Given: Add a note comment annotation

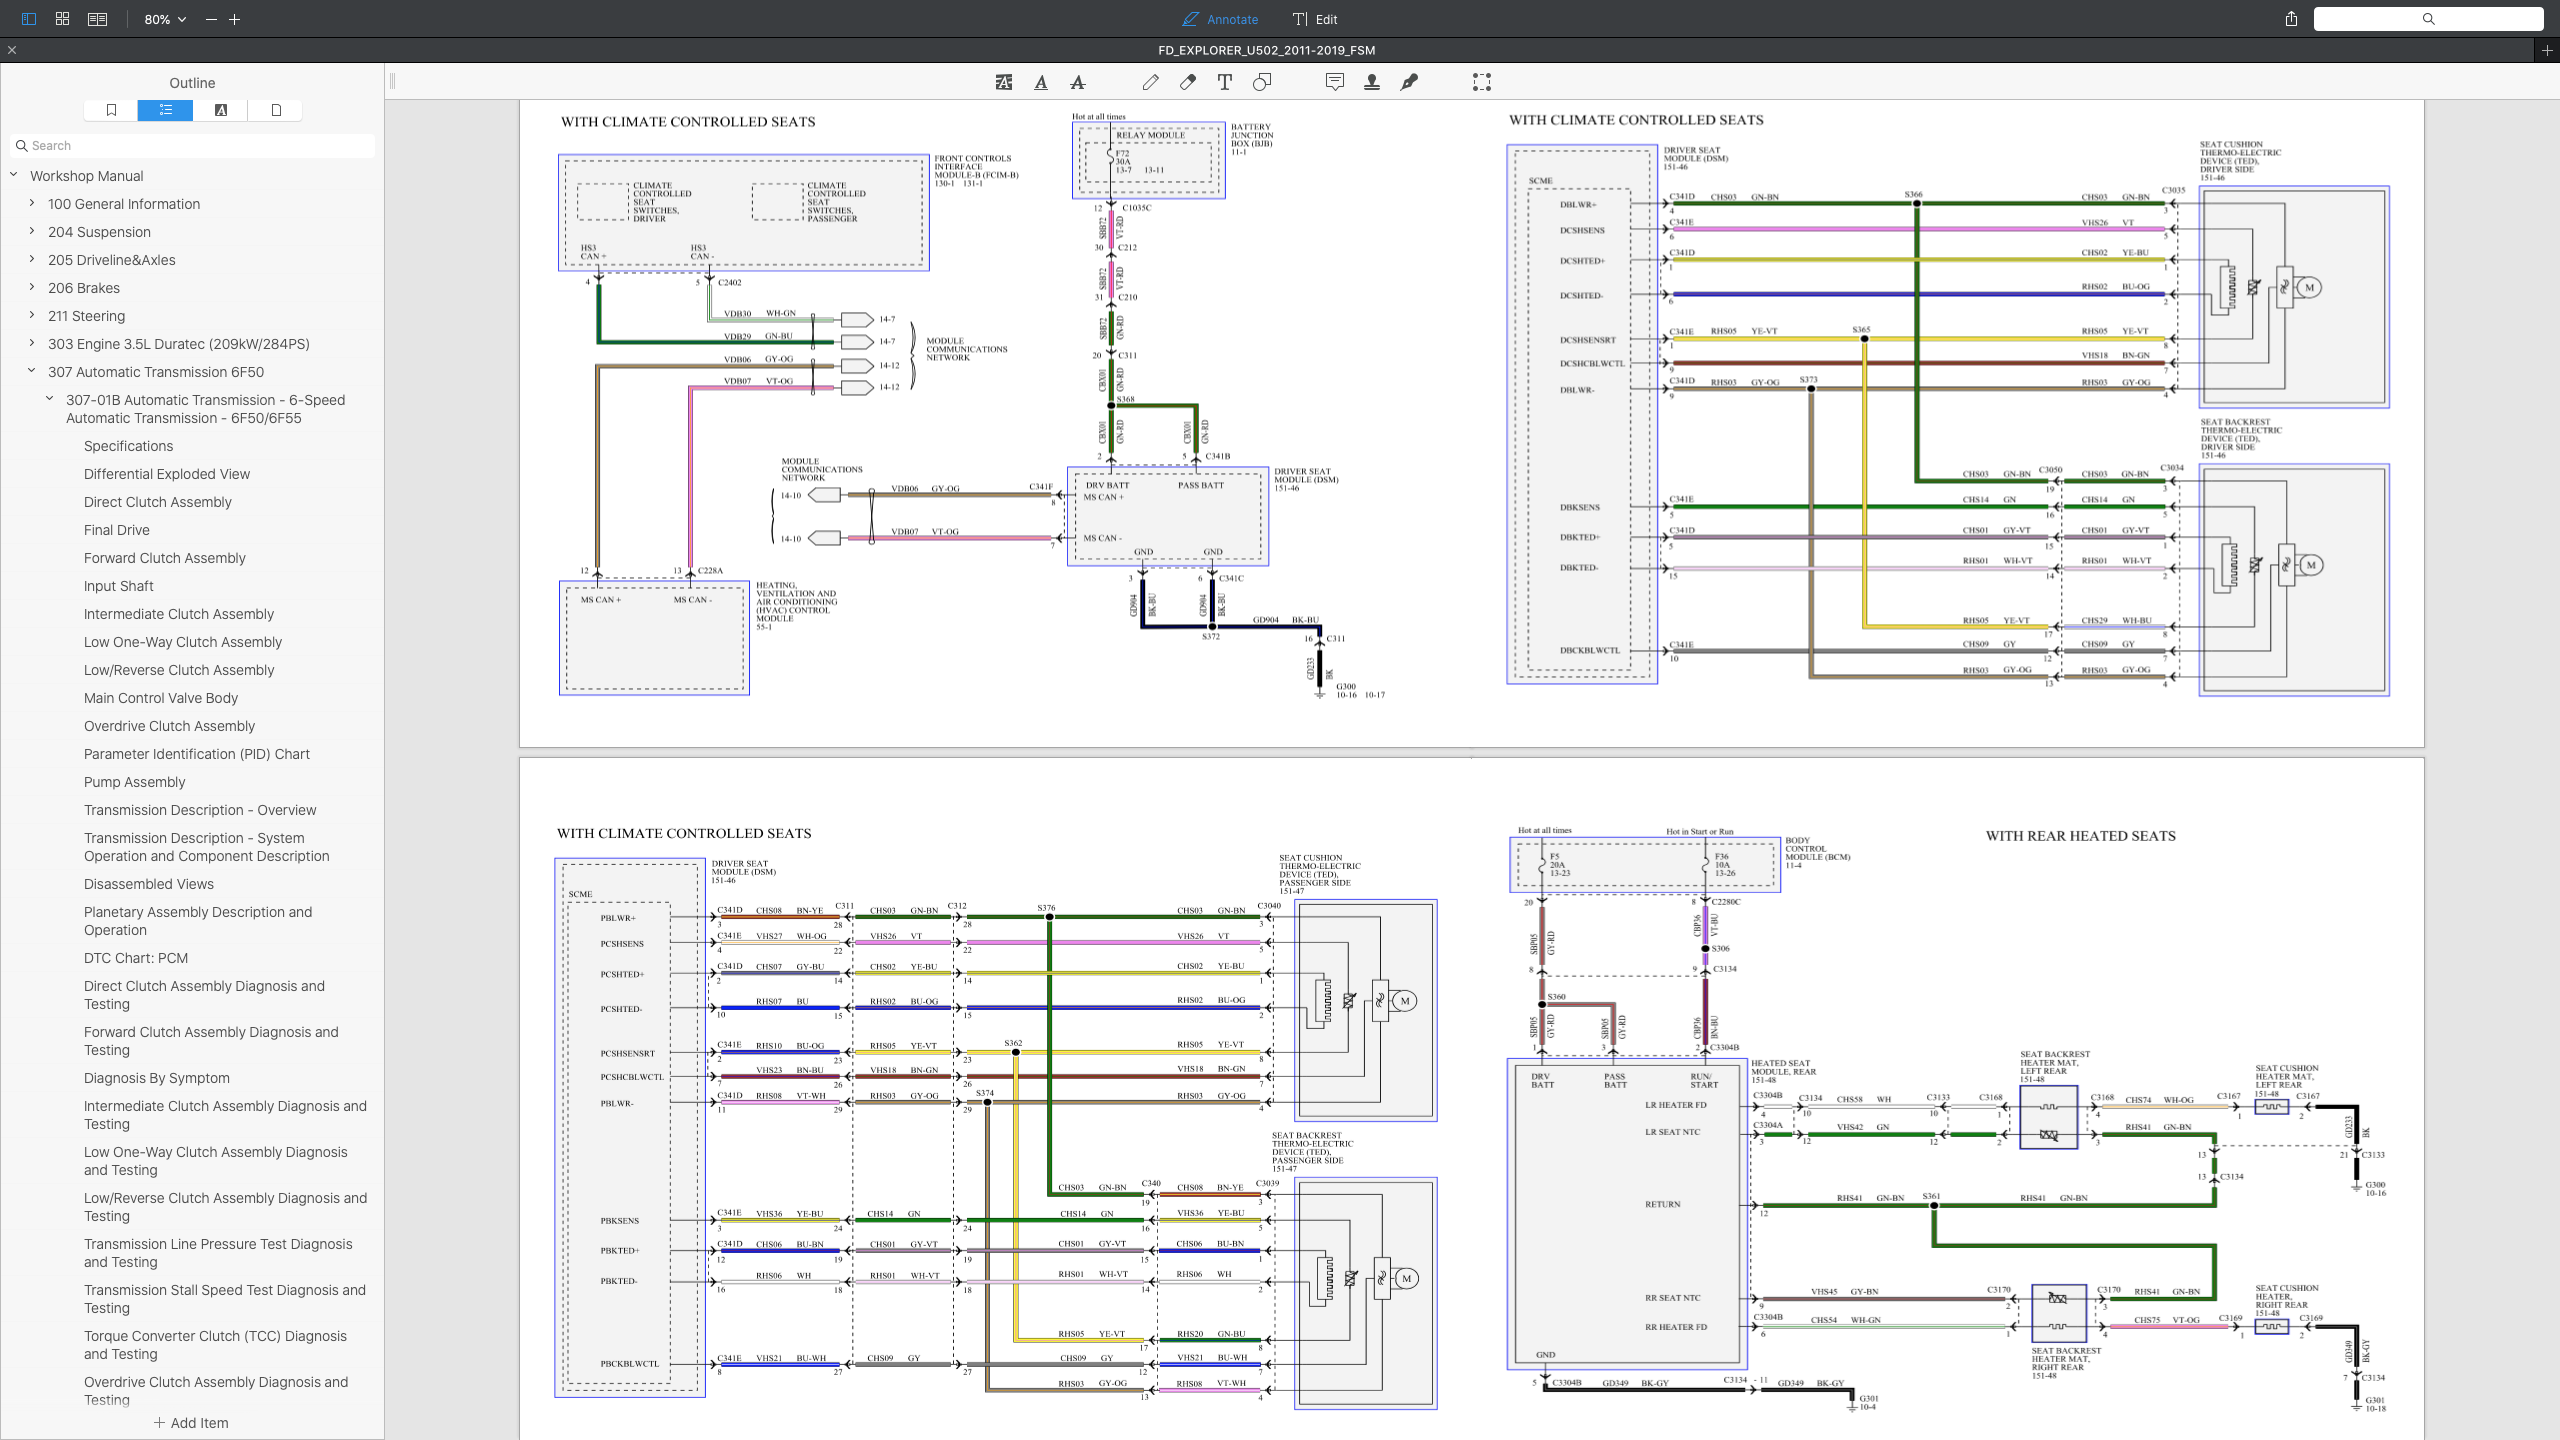Looking at the screenshot, I should [x=1334, y=83].
